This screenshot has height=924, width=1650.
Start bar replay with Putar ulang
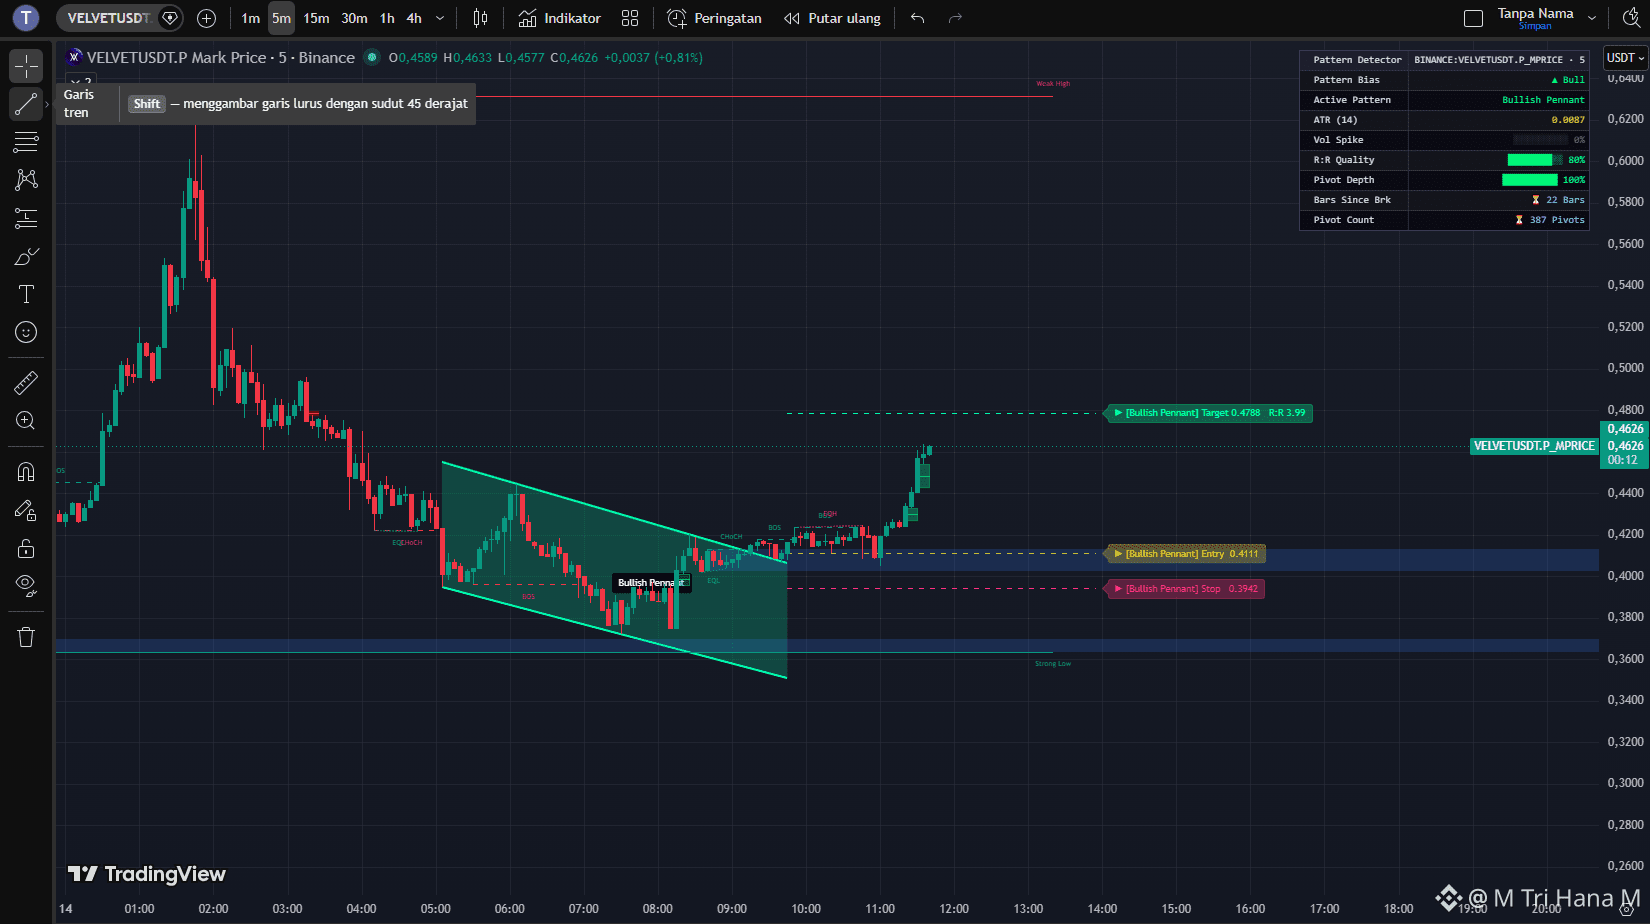[x=832, y=18]
